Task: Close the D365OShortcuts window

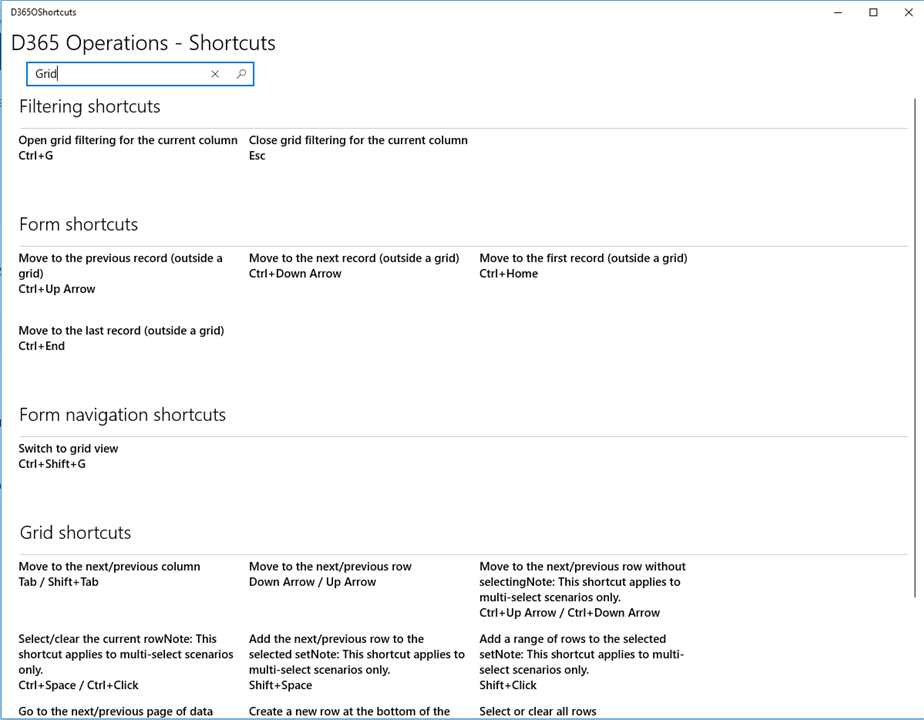Action: tap(909, 12)
